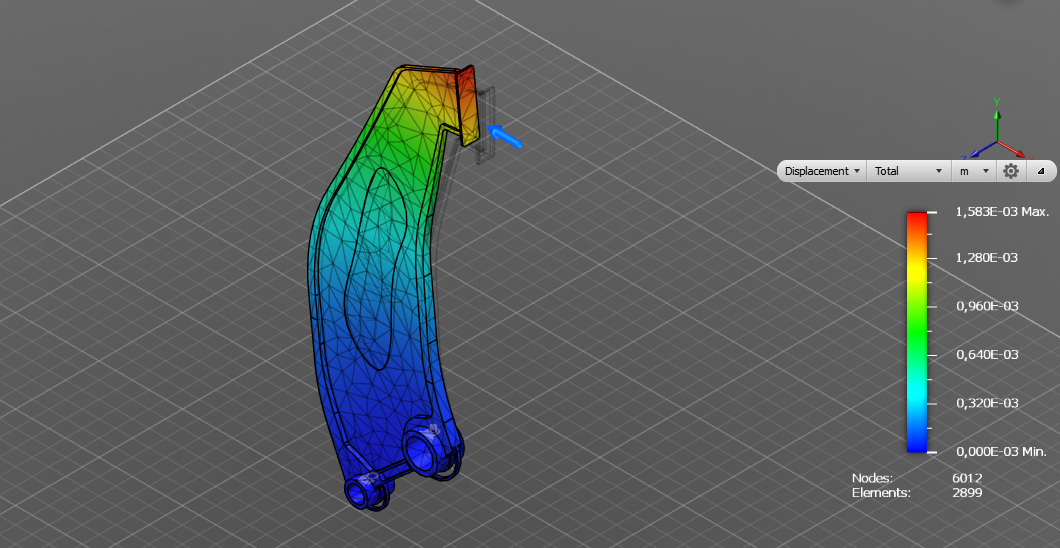The image size is (1060, 548).
Task: Click the 1,583E-03 Max. legend value
Action: (1002, 211)
